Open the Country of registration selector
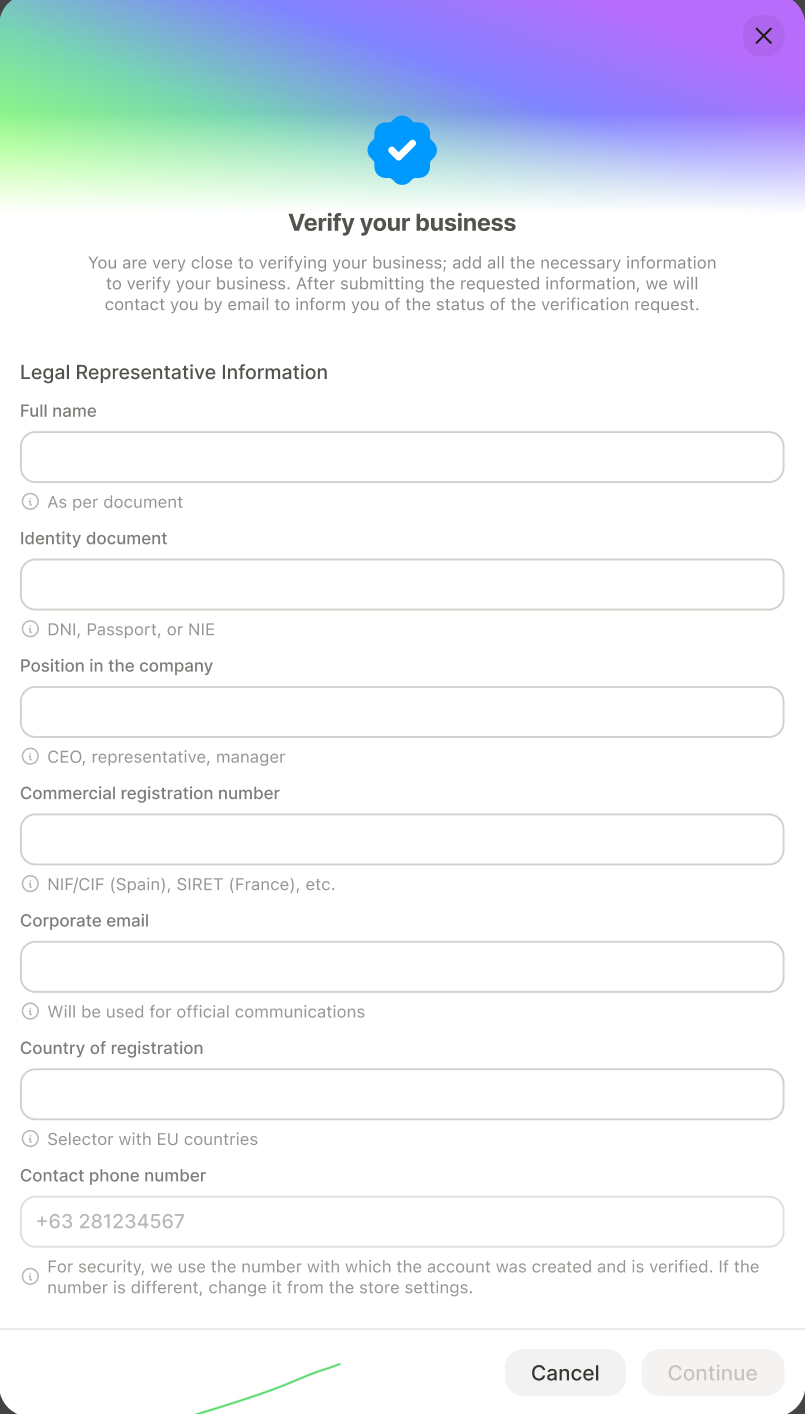The height and width of the screenshot is (1414, 805). click(x=402, y=1094)
